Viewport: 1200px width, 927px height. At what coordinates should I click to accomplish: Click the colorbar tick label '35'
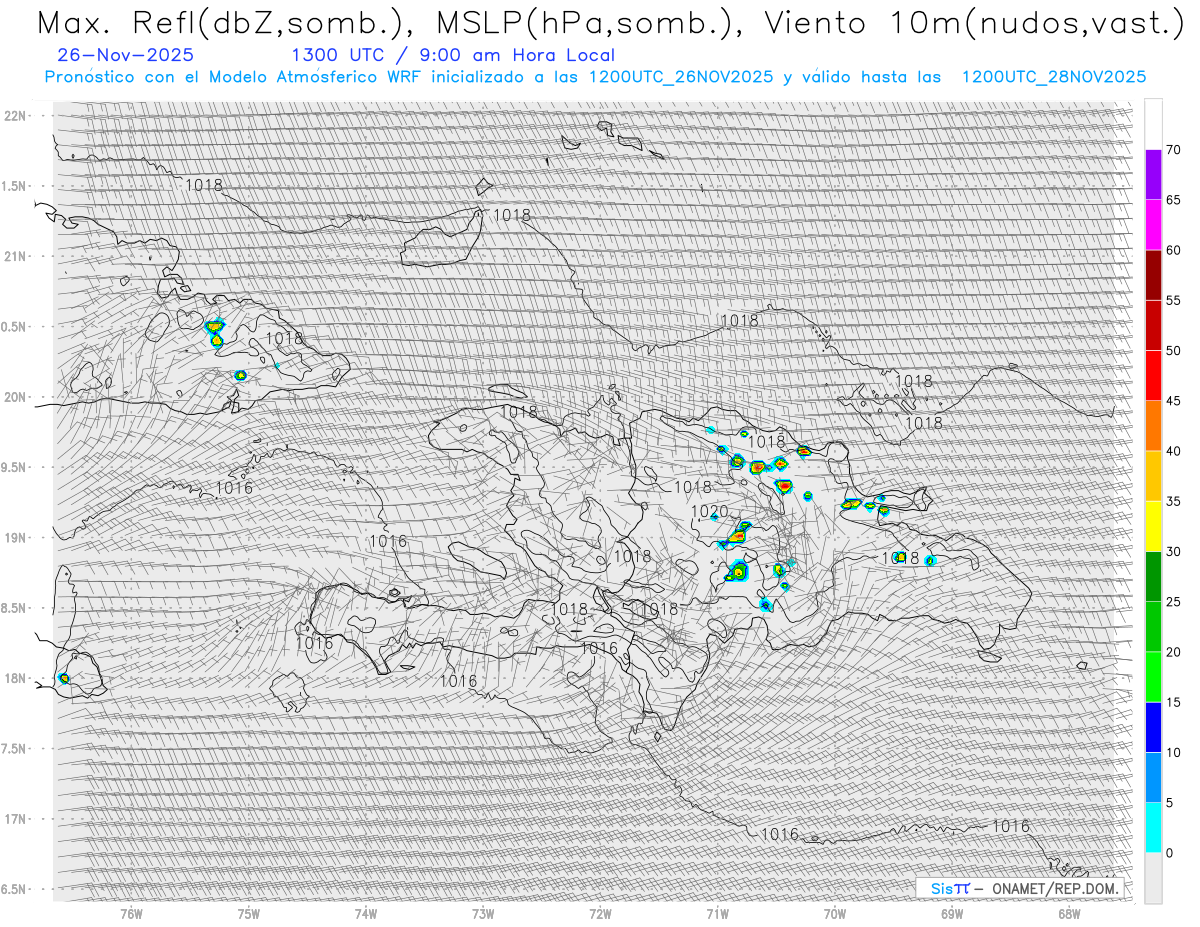click(x=1174, y=501)
